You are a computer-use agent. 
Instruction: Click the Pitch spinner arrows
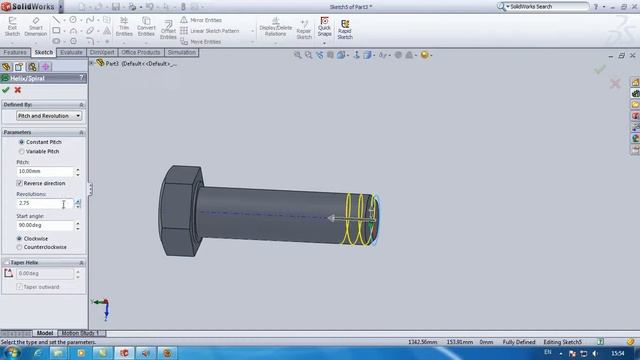coord(78,171)
